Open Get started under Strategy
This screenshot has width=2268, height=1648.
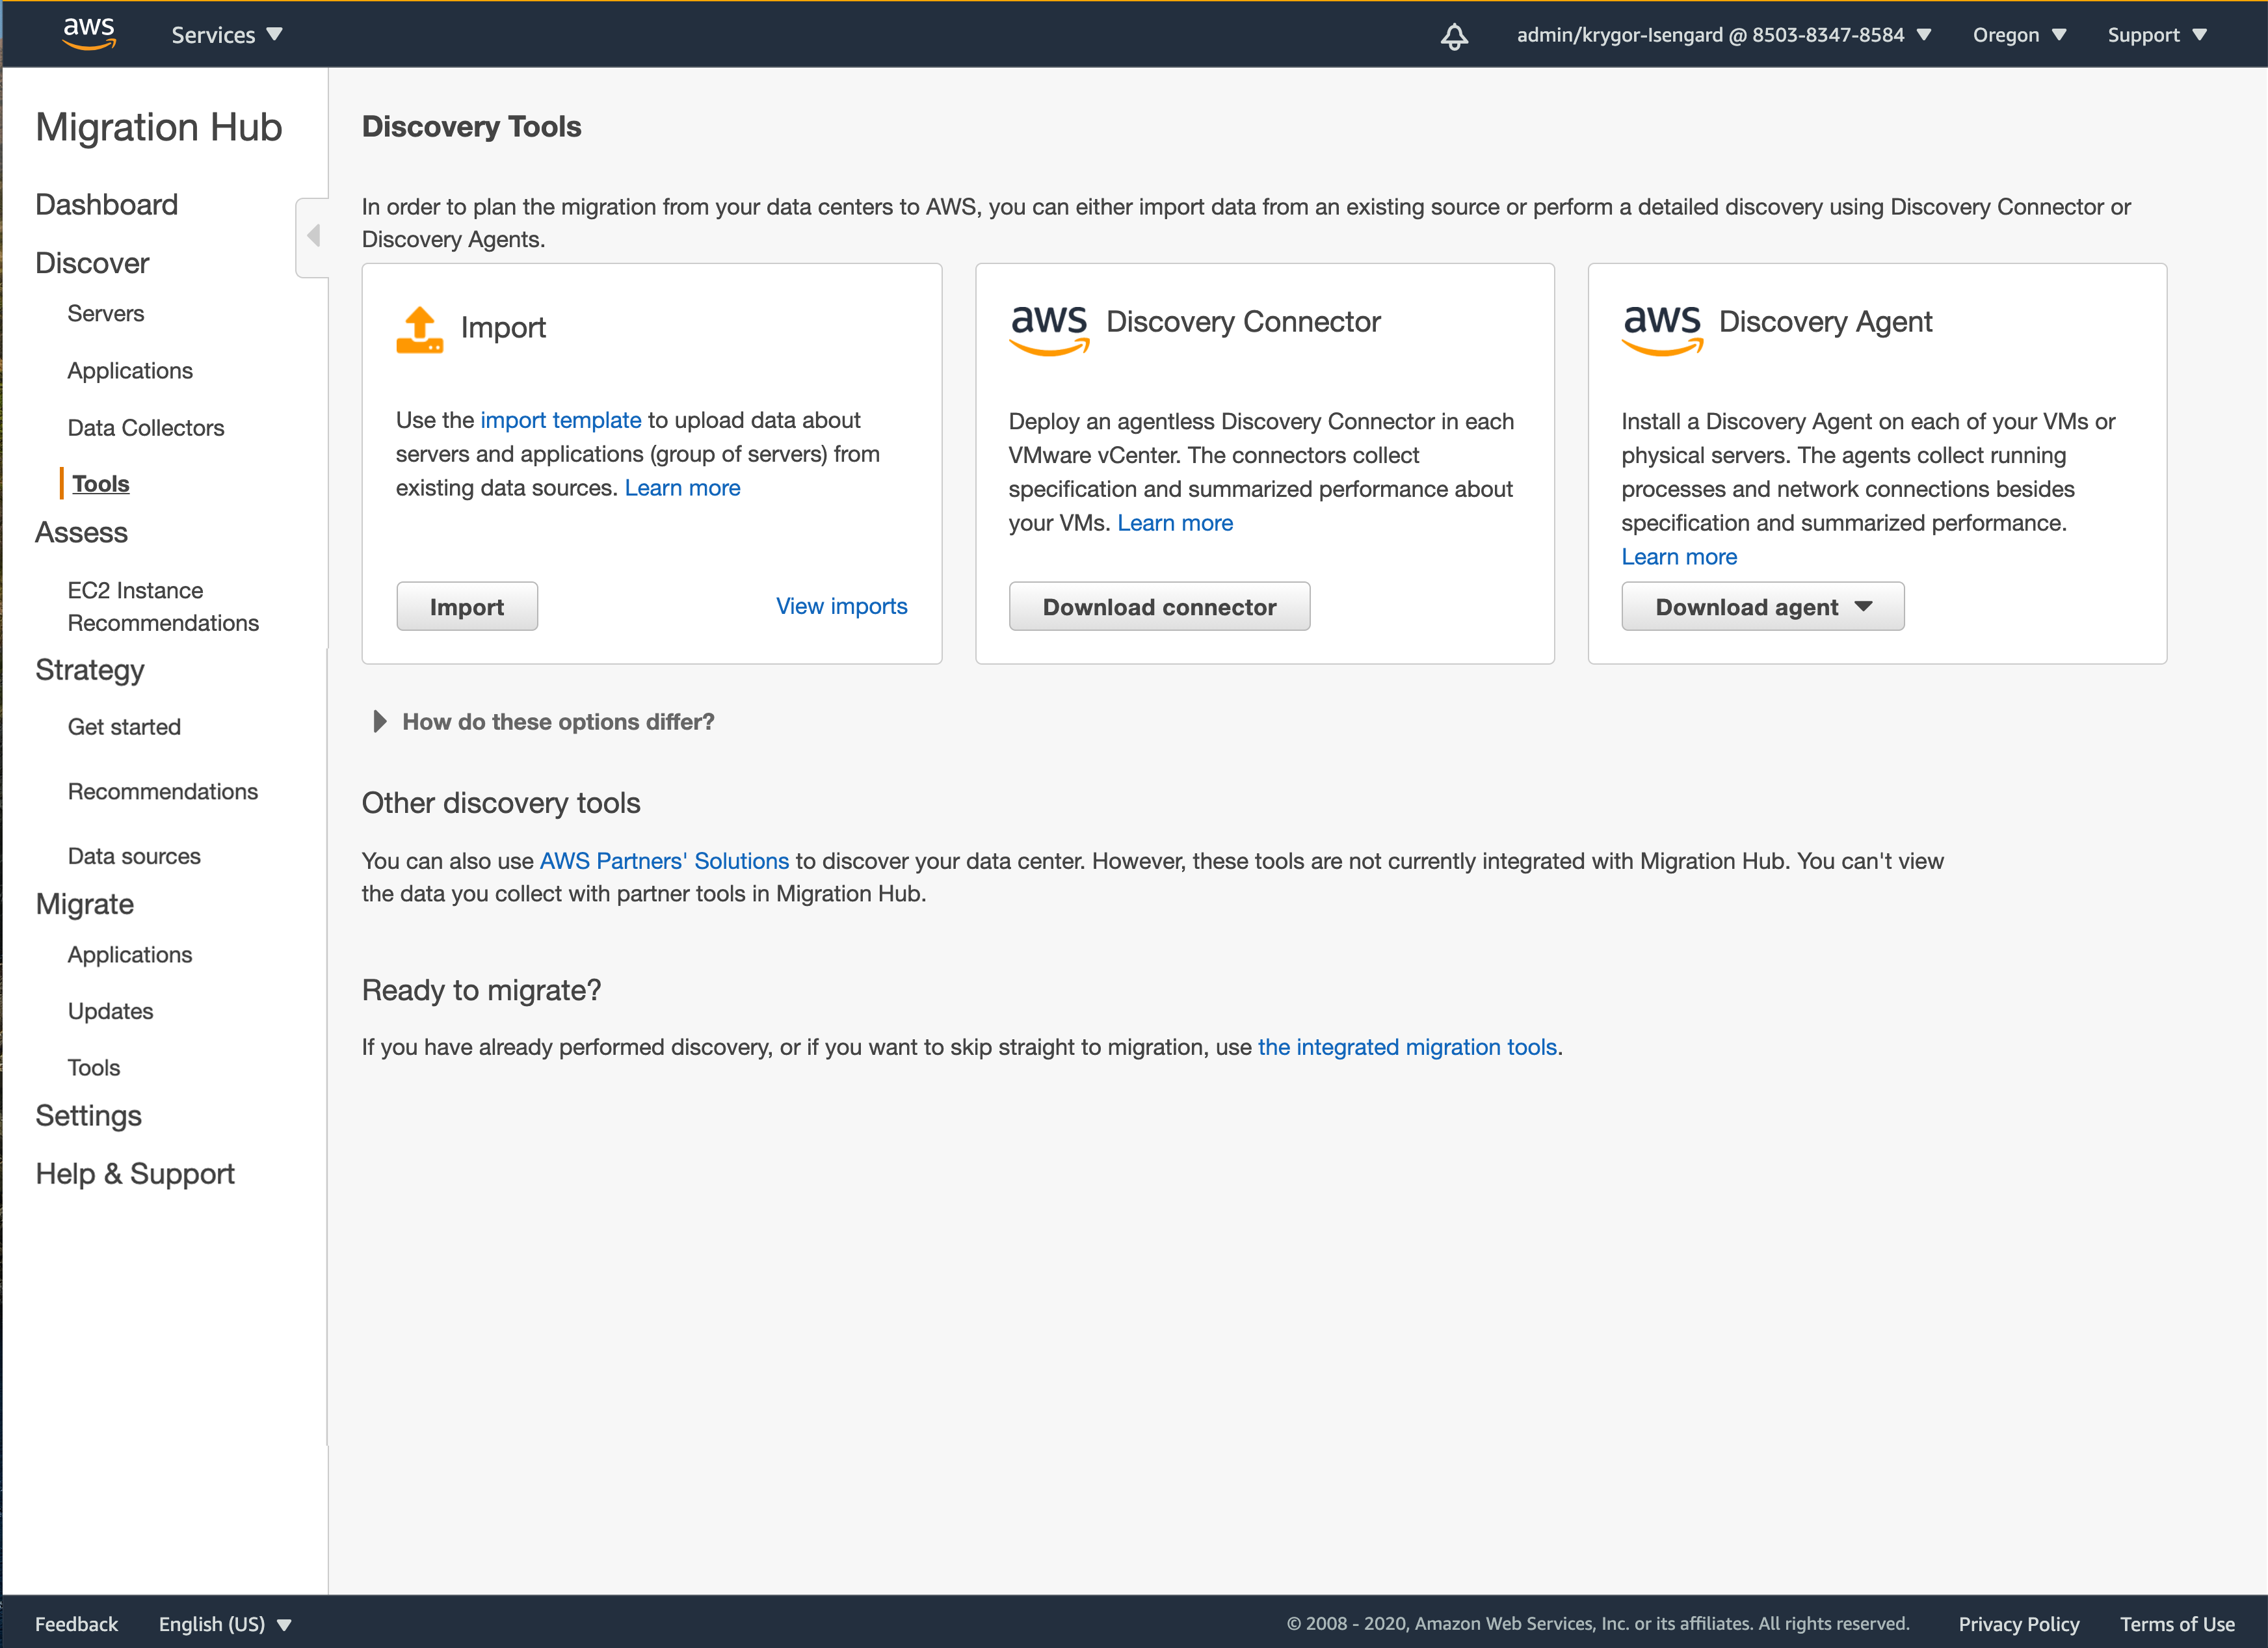click(124, 726)
